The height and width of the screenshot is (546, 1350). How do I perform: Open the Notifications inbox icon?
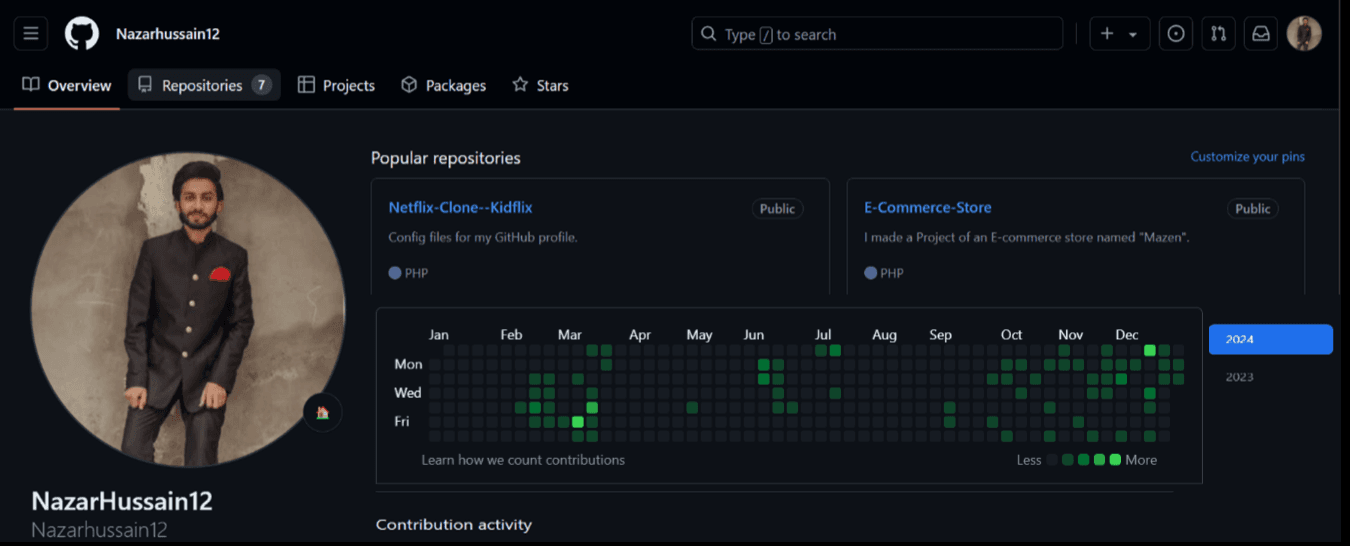coord(1261,34)
